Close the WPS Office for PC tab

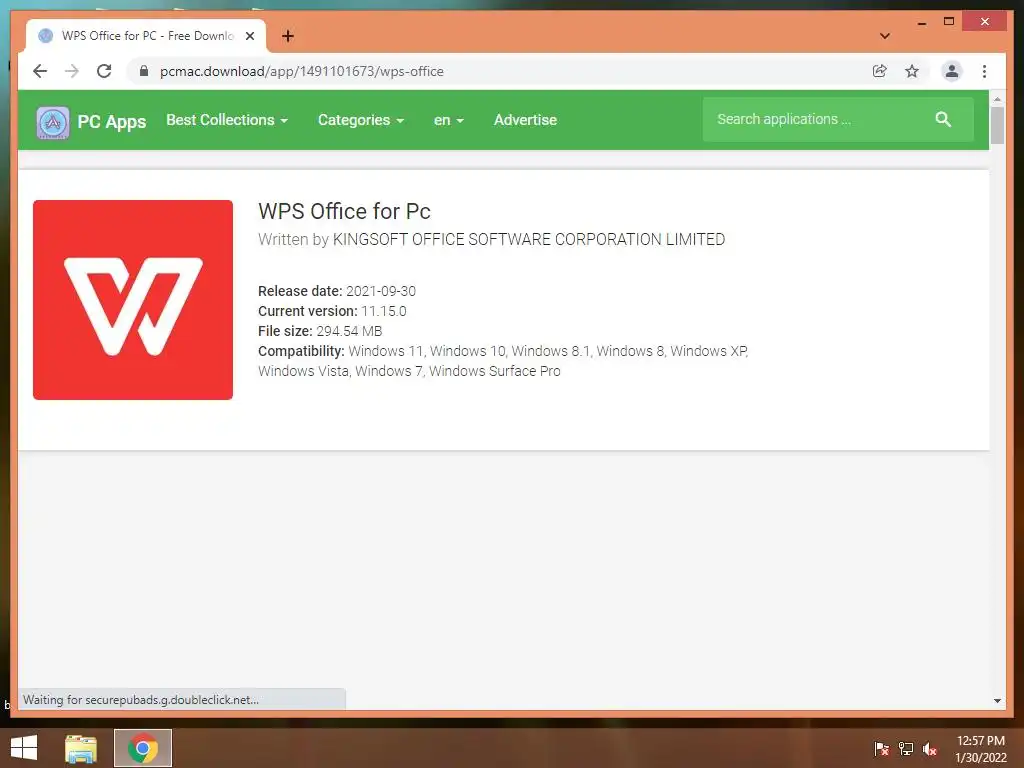pos(249,36)
